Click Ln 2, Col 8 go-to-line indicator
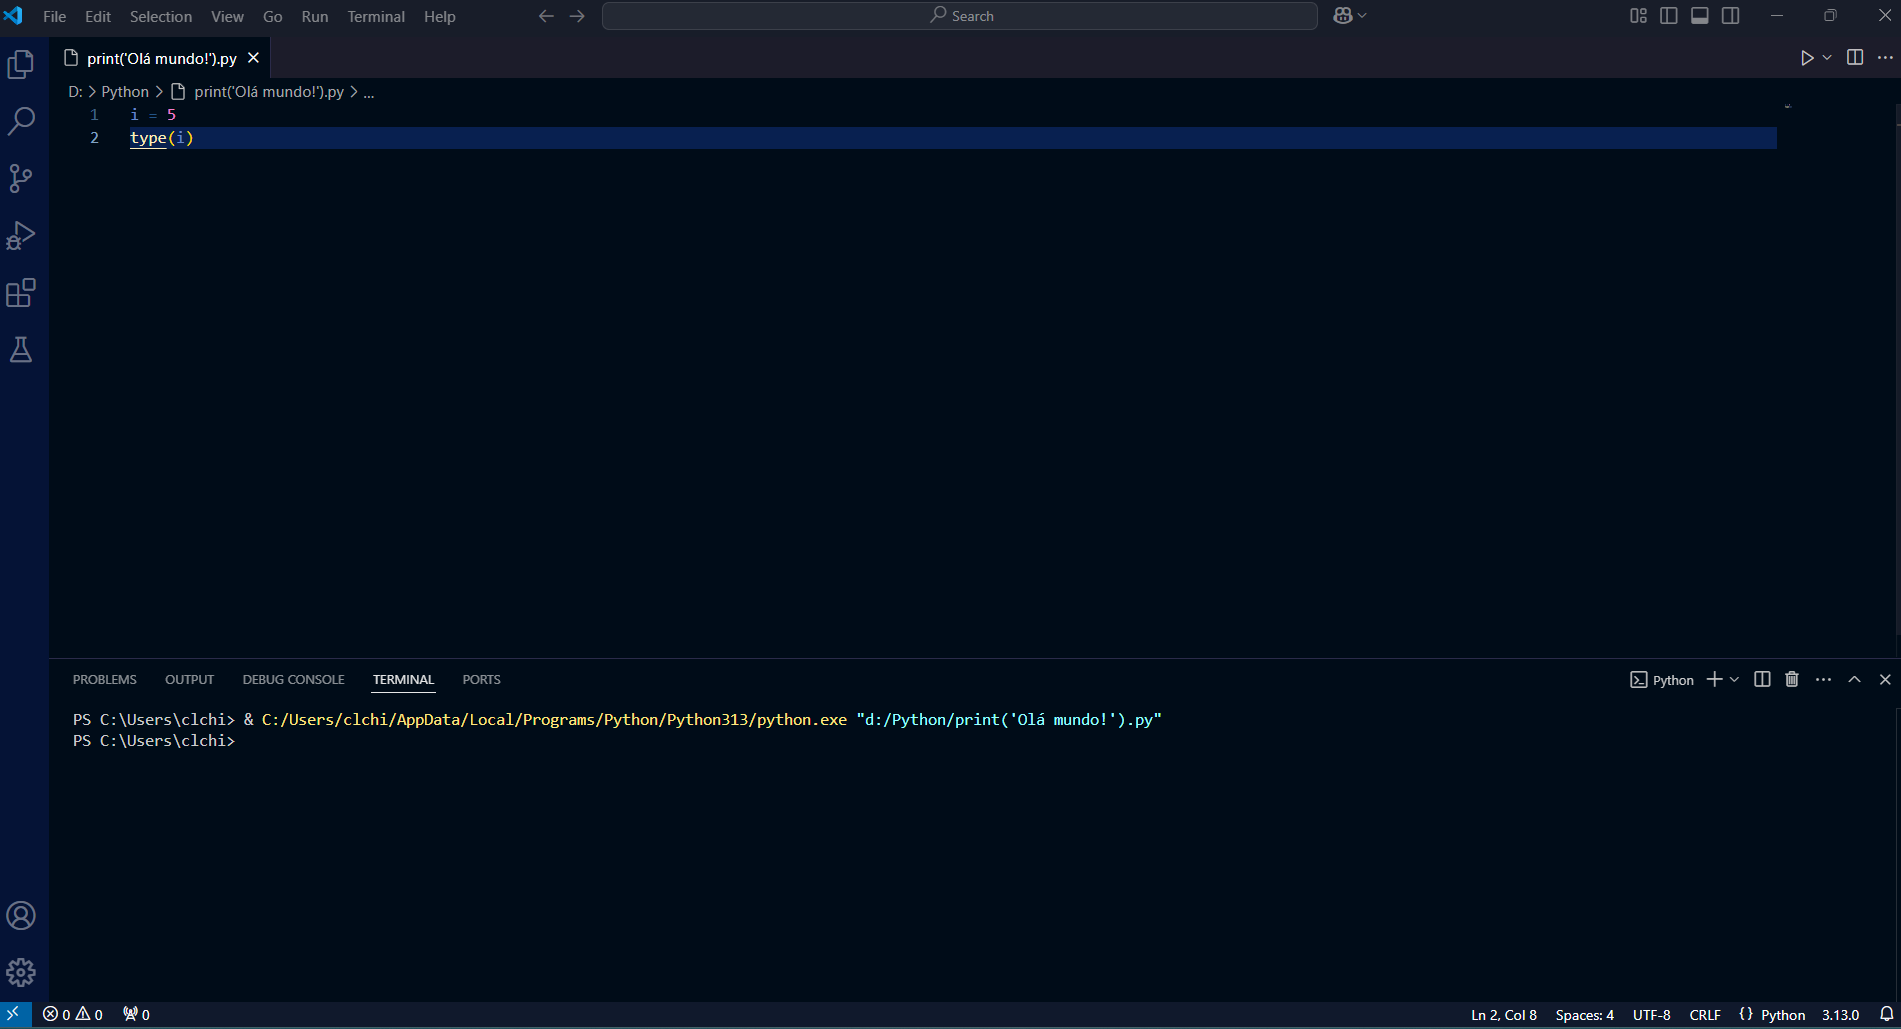The width and height of the screenshot is (1901, 1029). point(1504,1014)
